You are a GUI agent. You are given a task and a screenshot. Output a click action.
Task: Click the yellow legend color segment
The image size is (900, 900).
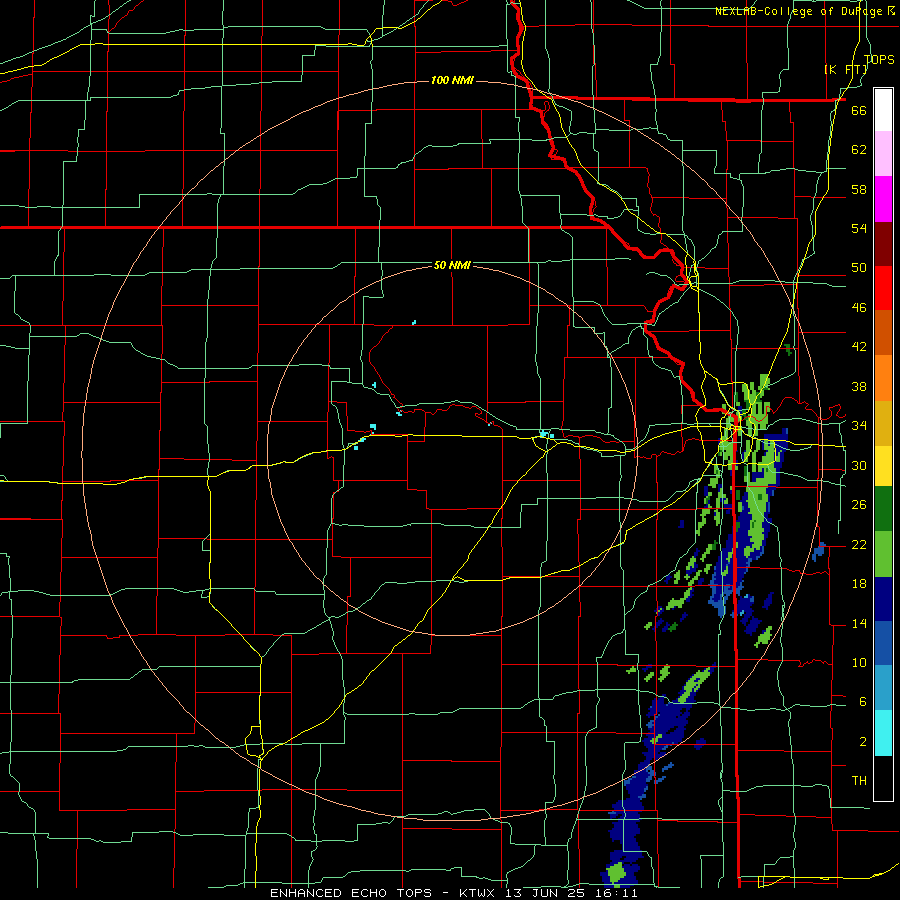tap(883, 465)
